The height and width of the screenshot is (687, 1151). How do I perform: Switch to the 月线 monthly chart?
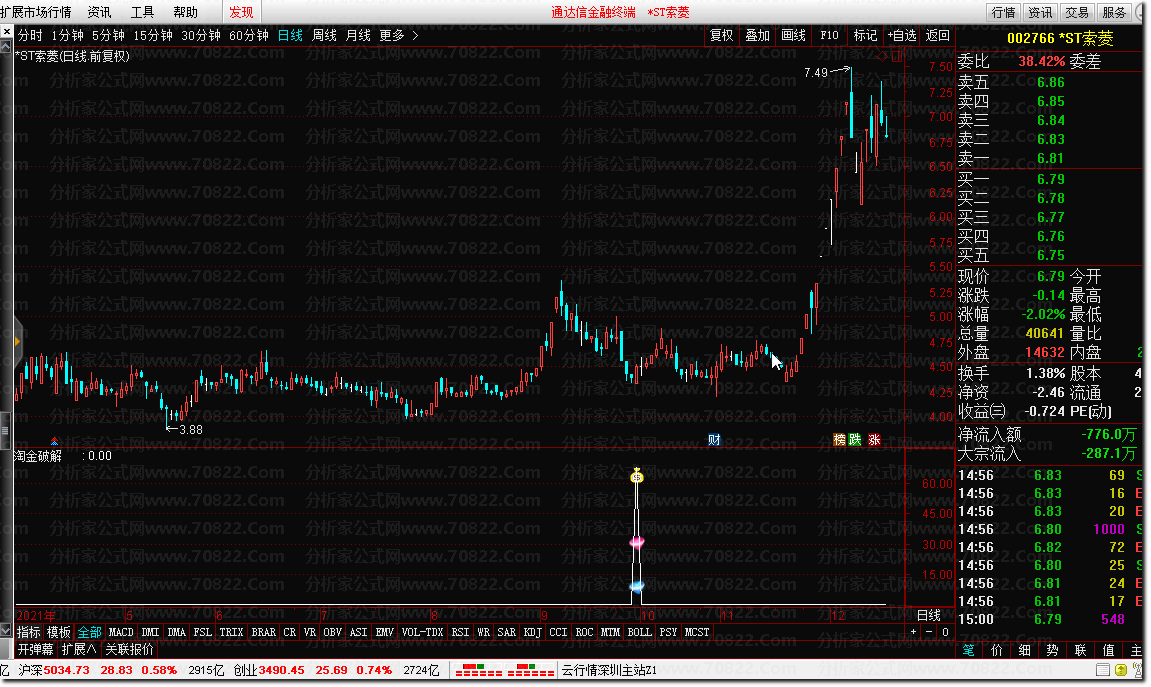(x=358, y=35)
